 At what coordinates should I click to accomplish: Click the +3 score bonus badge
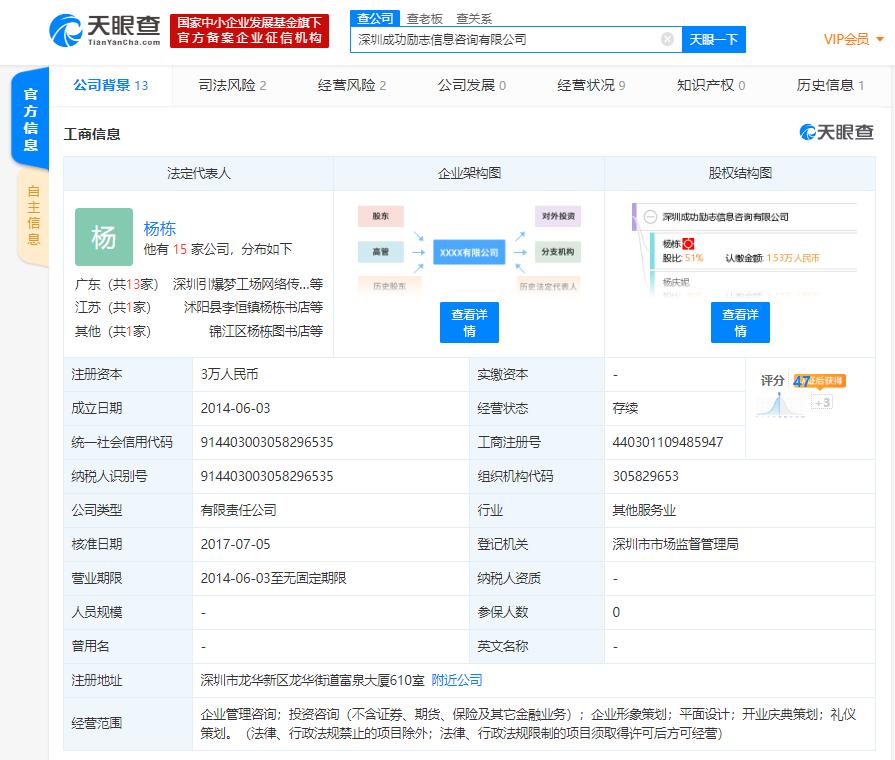coord(822,402)
